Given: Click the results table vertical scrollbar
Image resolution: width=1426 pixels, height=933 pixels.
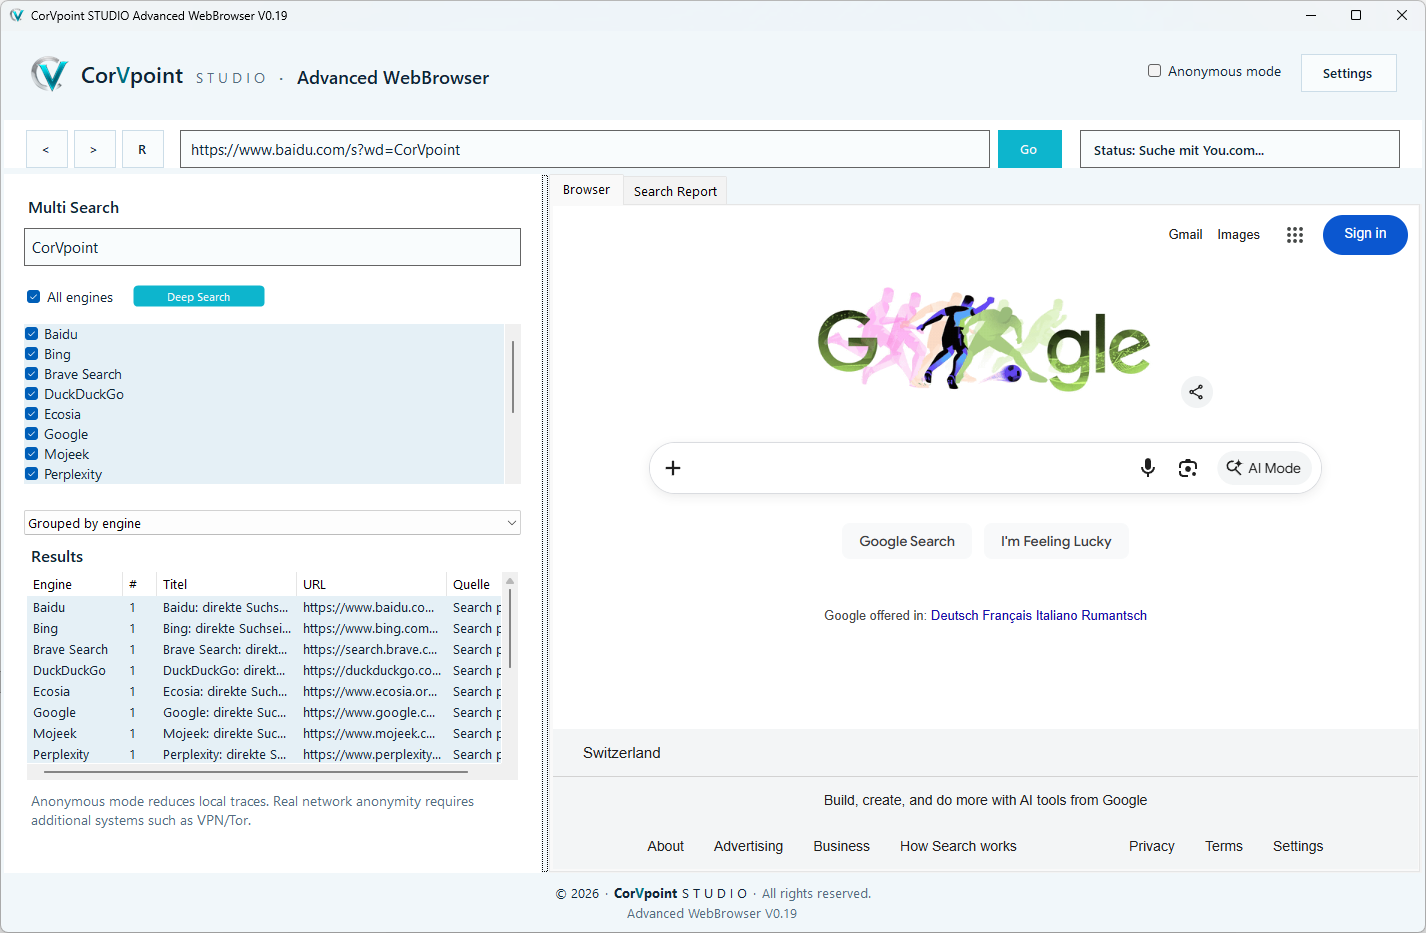Looking at the screenshot, I should pyautogui.click(x=510, y=630).
